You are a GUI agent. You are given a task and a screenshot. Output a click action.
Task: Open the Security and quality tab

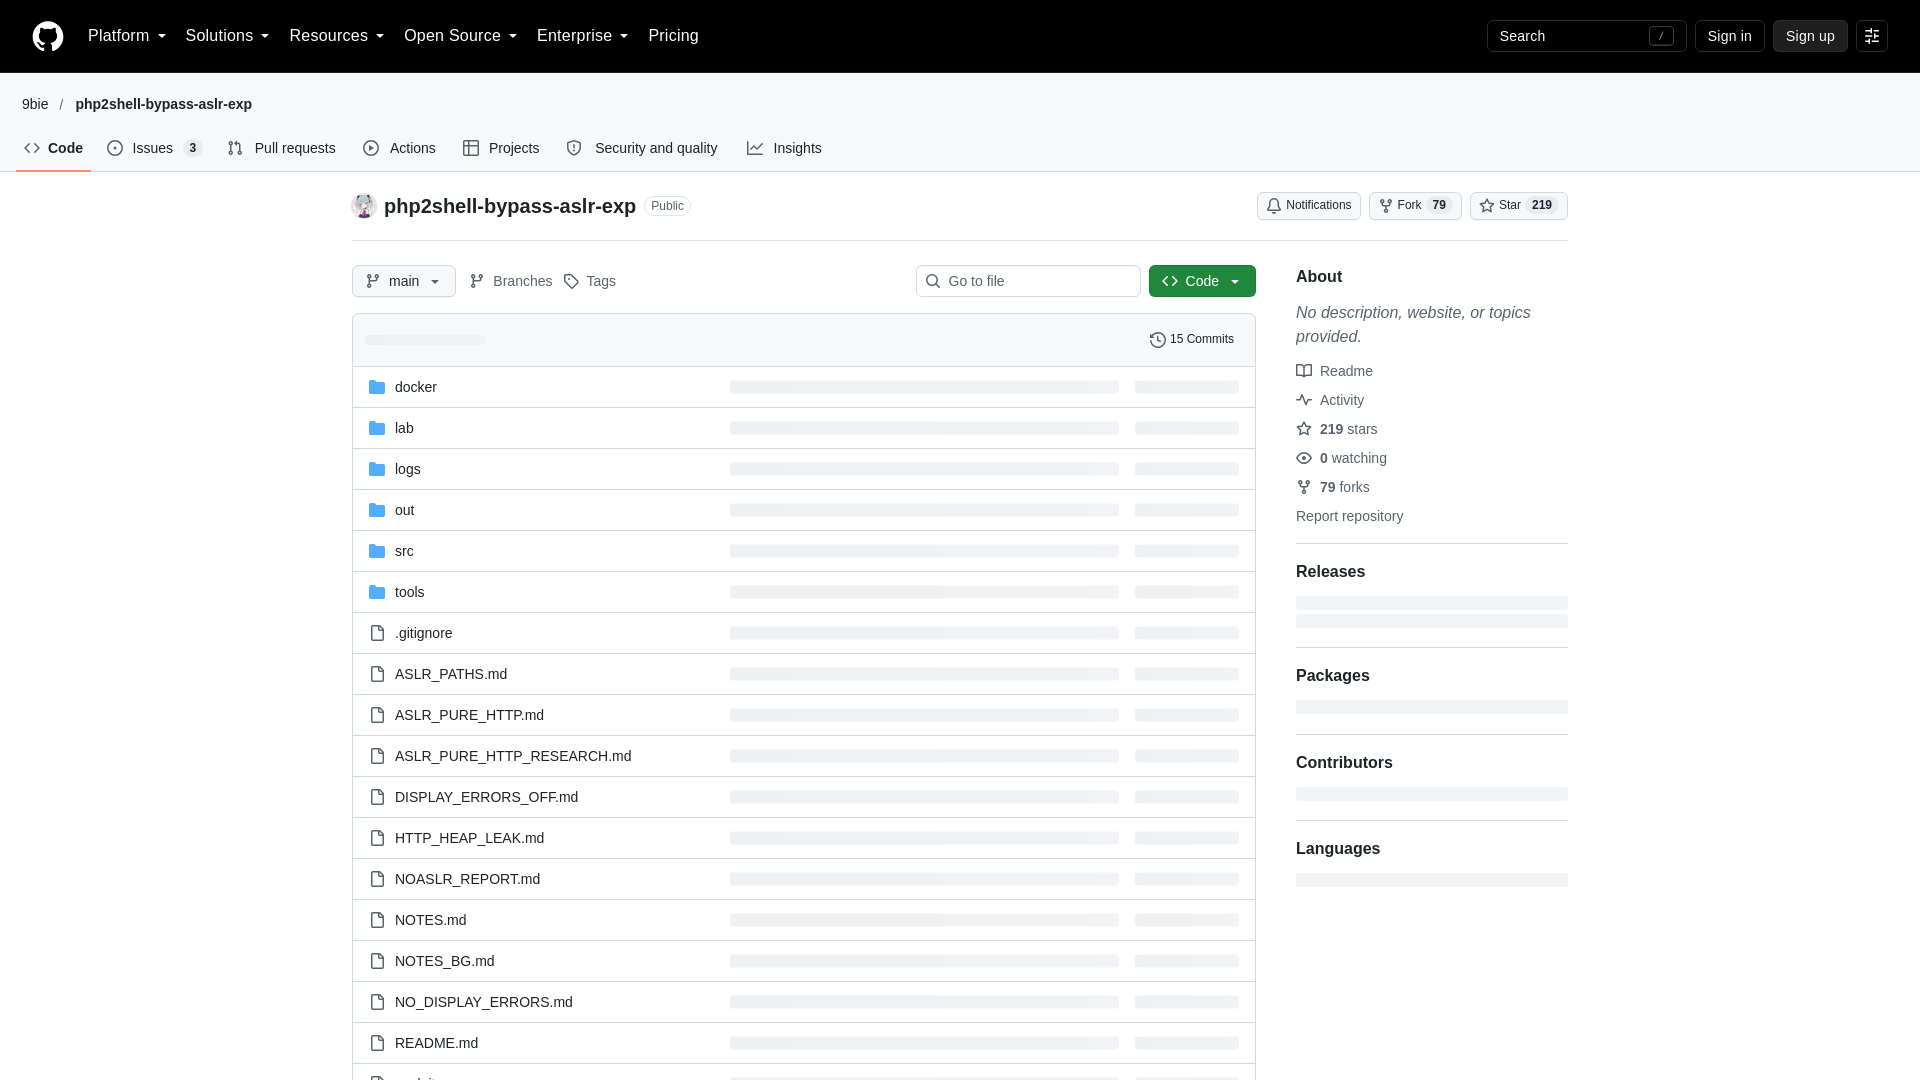pos(642,148)
